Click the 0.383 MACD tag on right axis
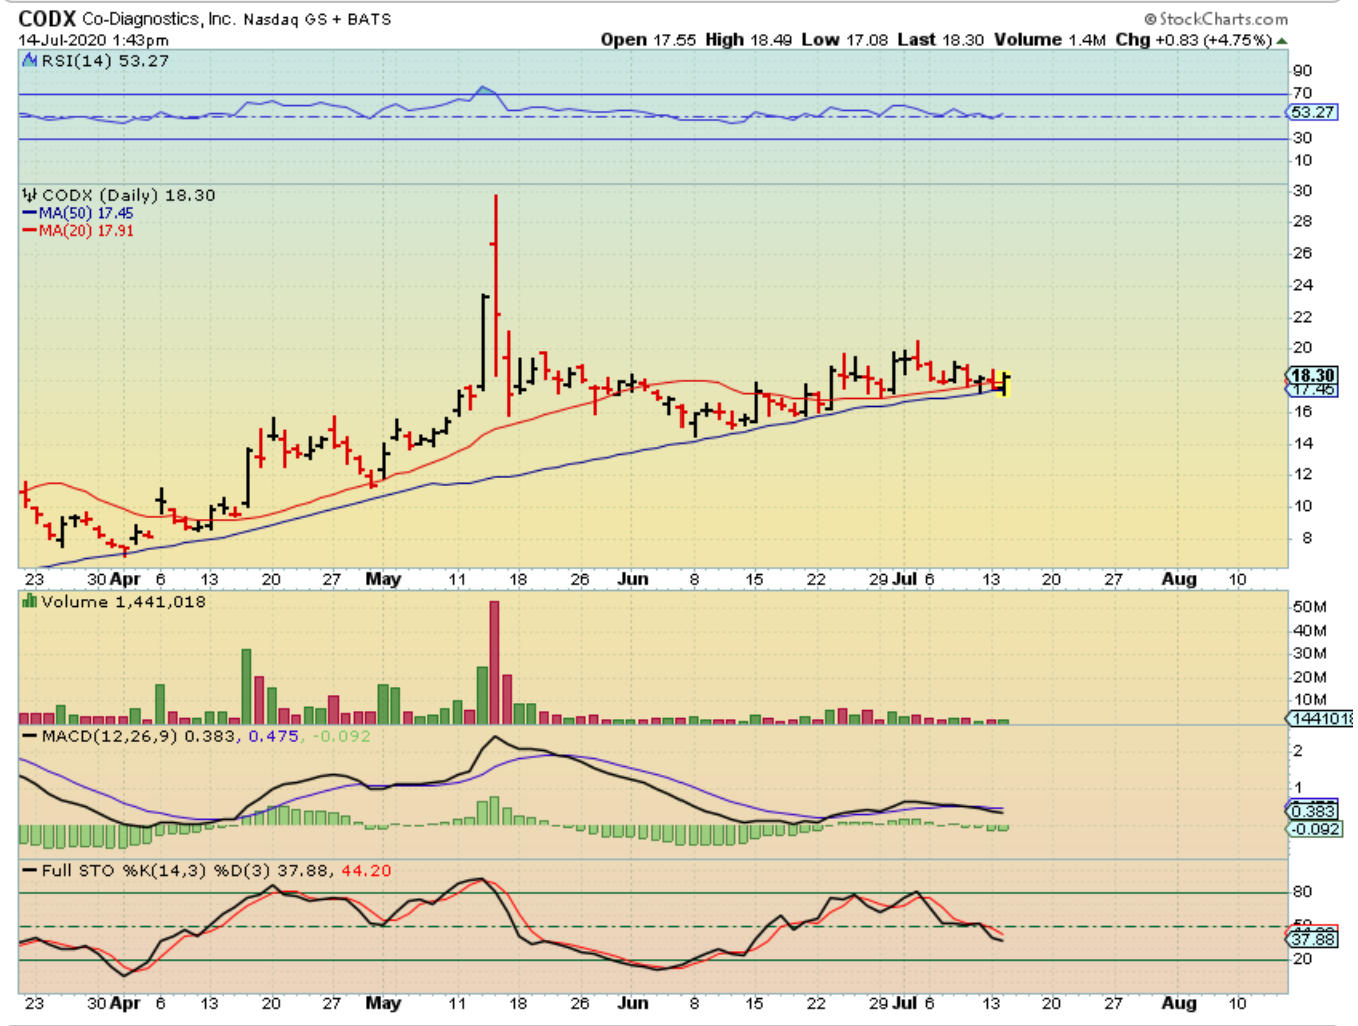Screen dimensions: 1358x1026 (x=1313, y=811)
